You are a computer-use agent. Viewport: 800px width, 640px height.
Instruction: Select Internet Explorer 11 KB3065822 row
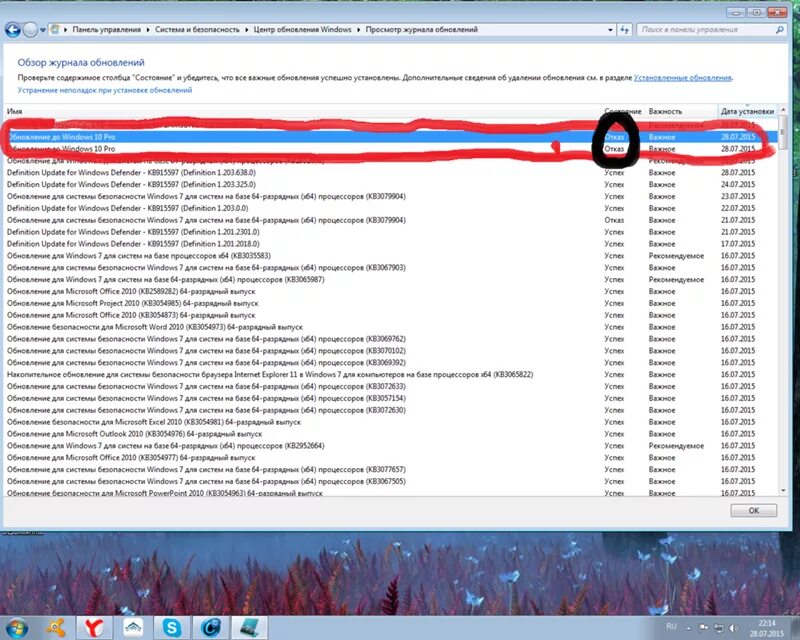(x=391, y=374)
